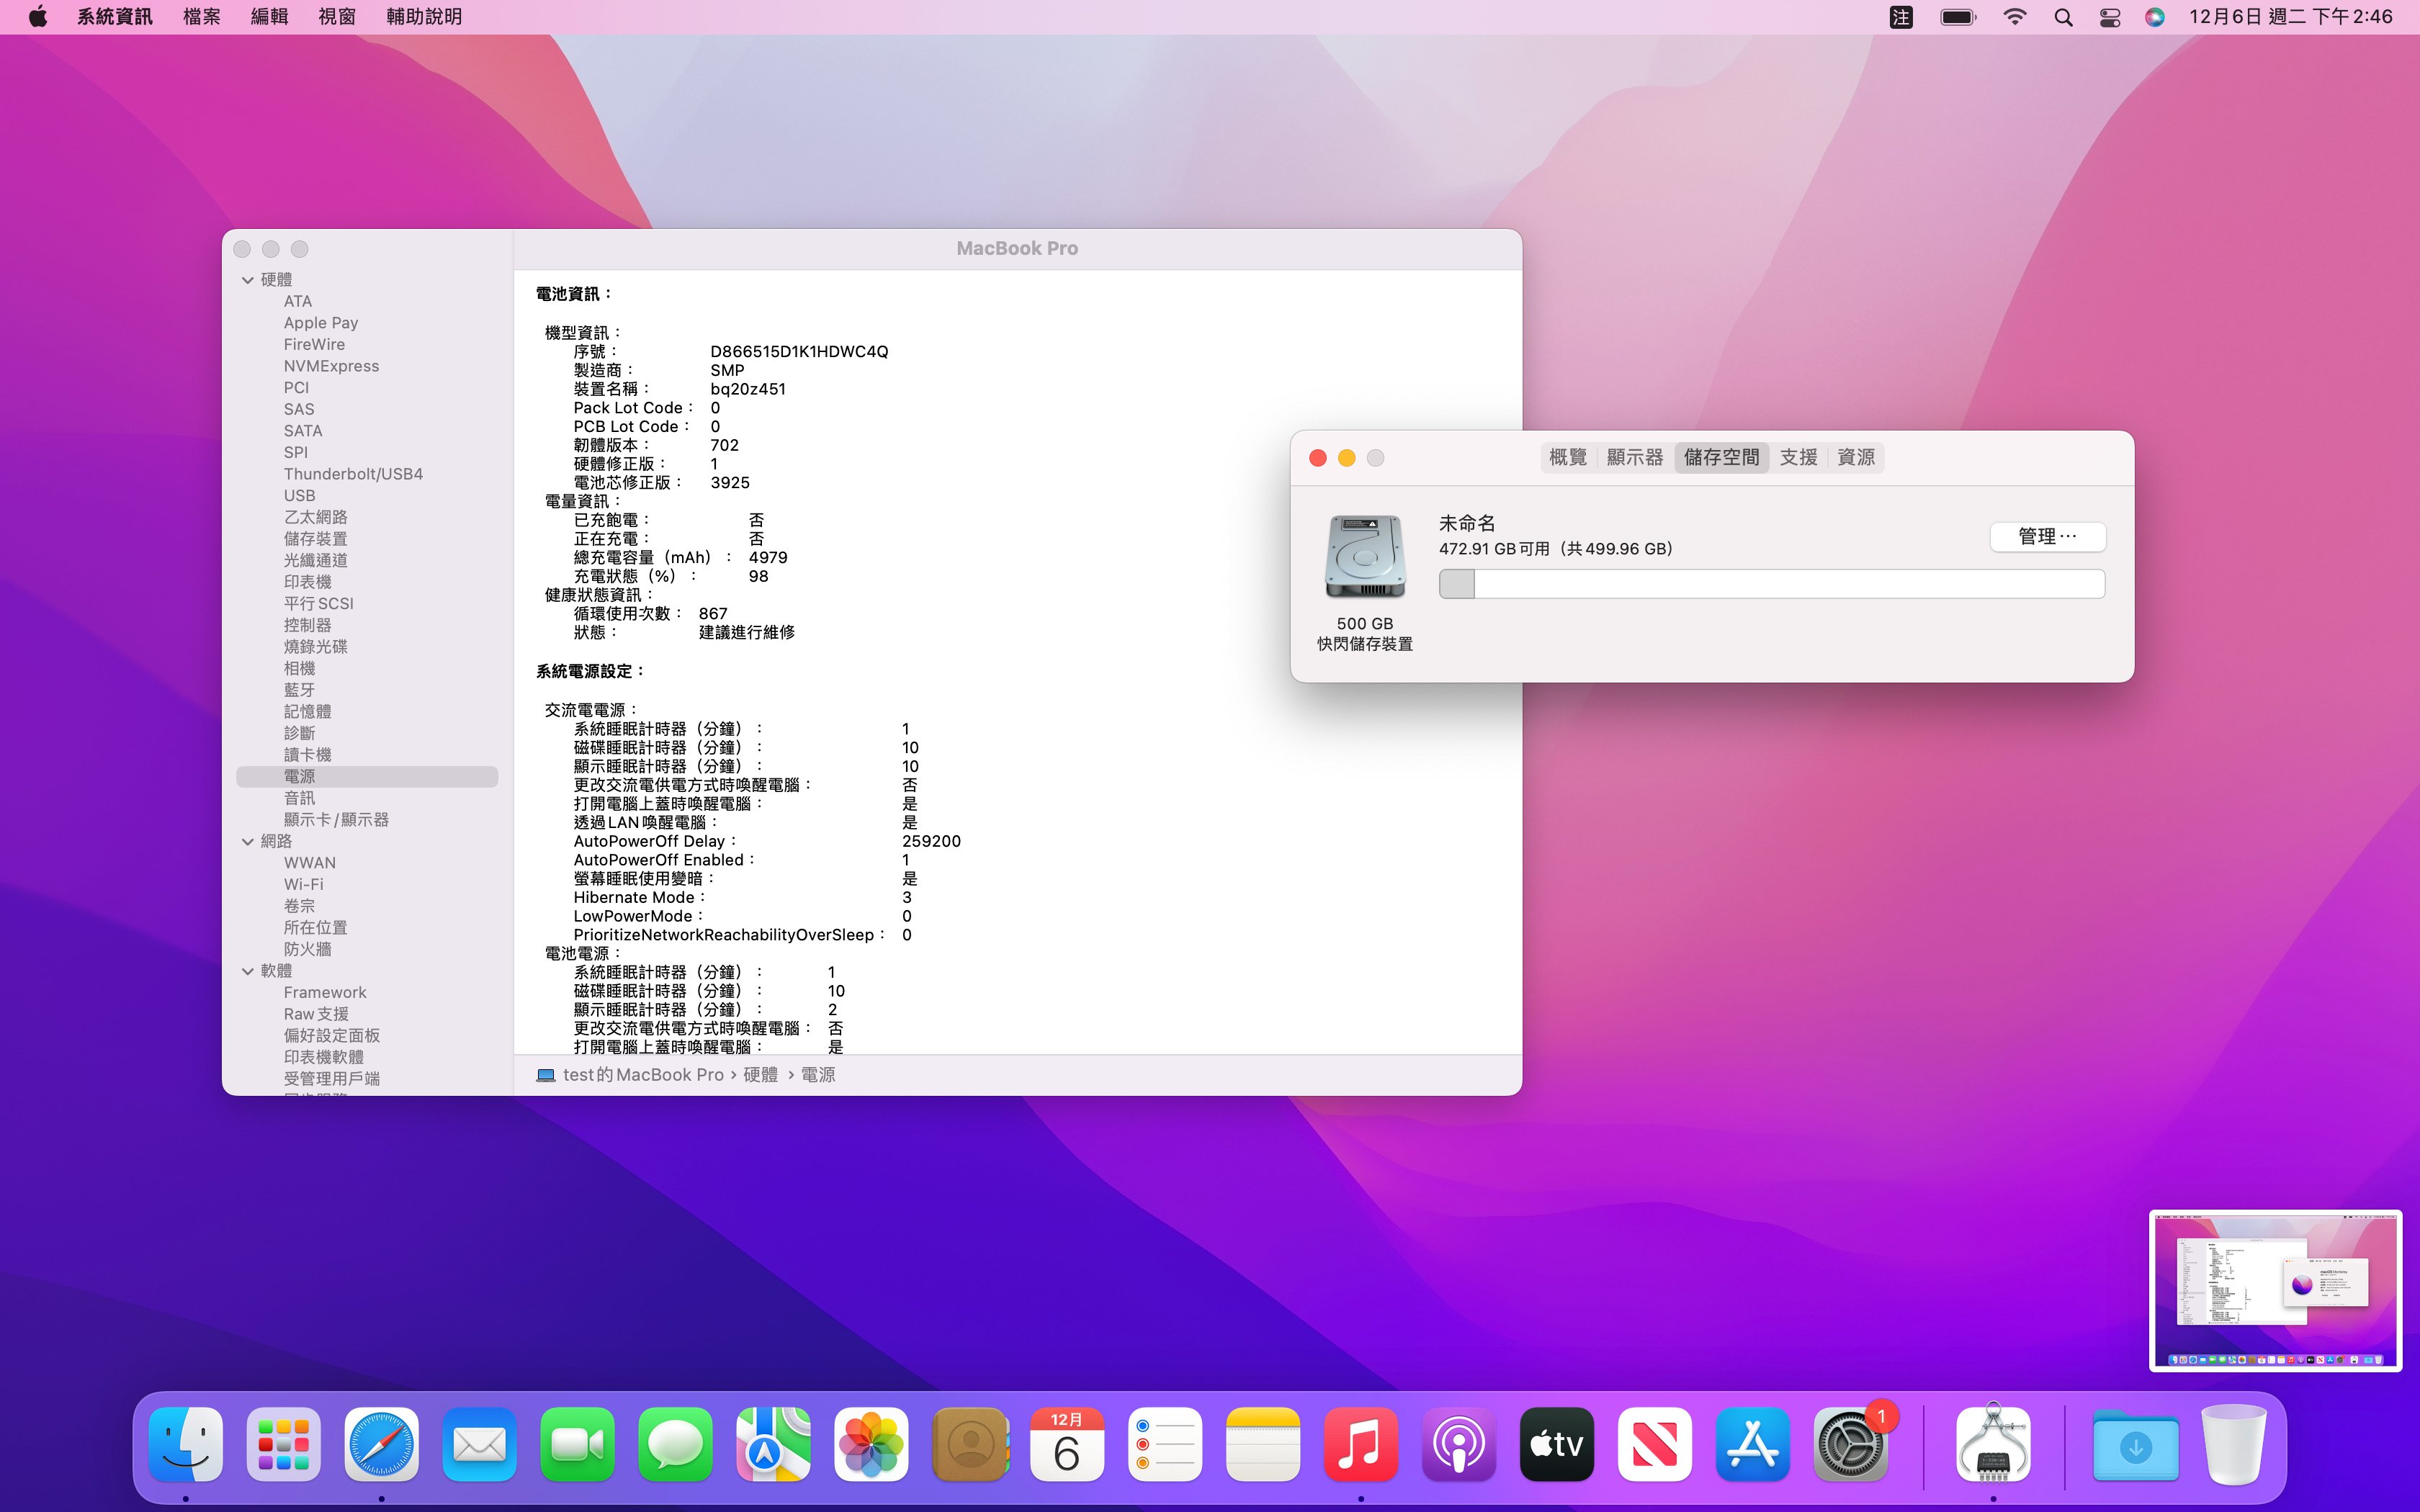Collapse the 硬體 section in sidebar
The height and width of the screenshot is (1512, 2420).
(x=248, y=280)
